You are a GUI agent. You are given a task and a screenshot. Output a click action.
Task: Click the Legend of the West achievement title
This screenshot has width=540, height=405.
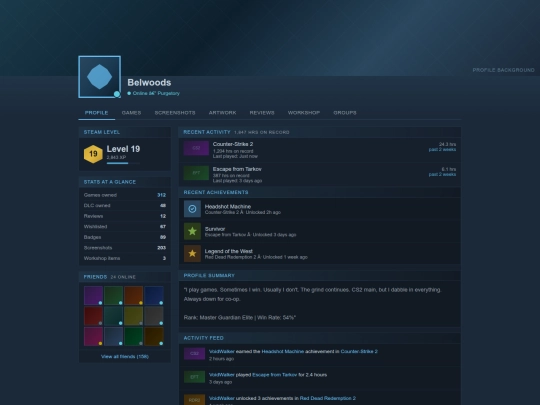(229, 251)
